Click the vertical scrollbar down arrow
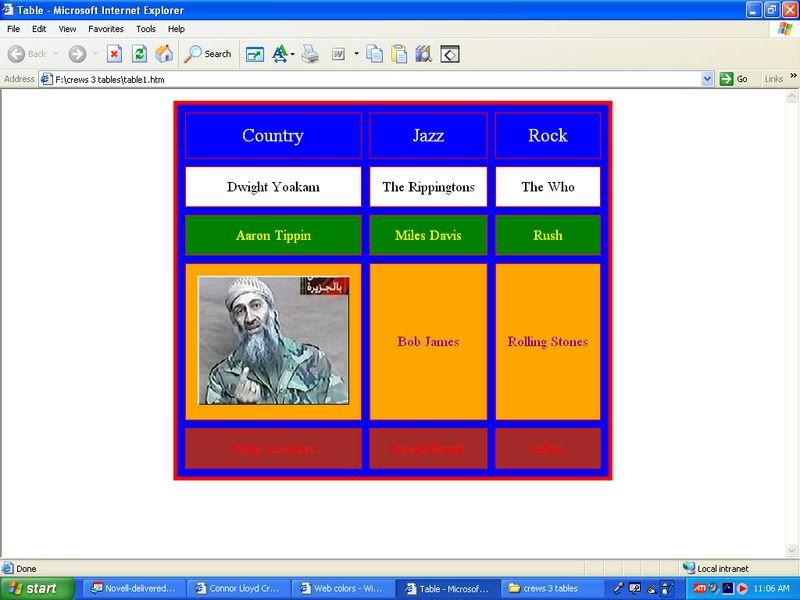This screenshot has height=600, width=800. tap(792, 550)
